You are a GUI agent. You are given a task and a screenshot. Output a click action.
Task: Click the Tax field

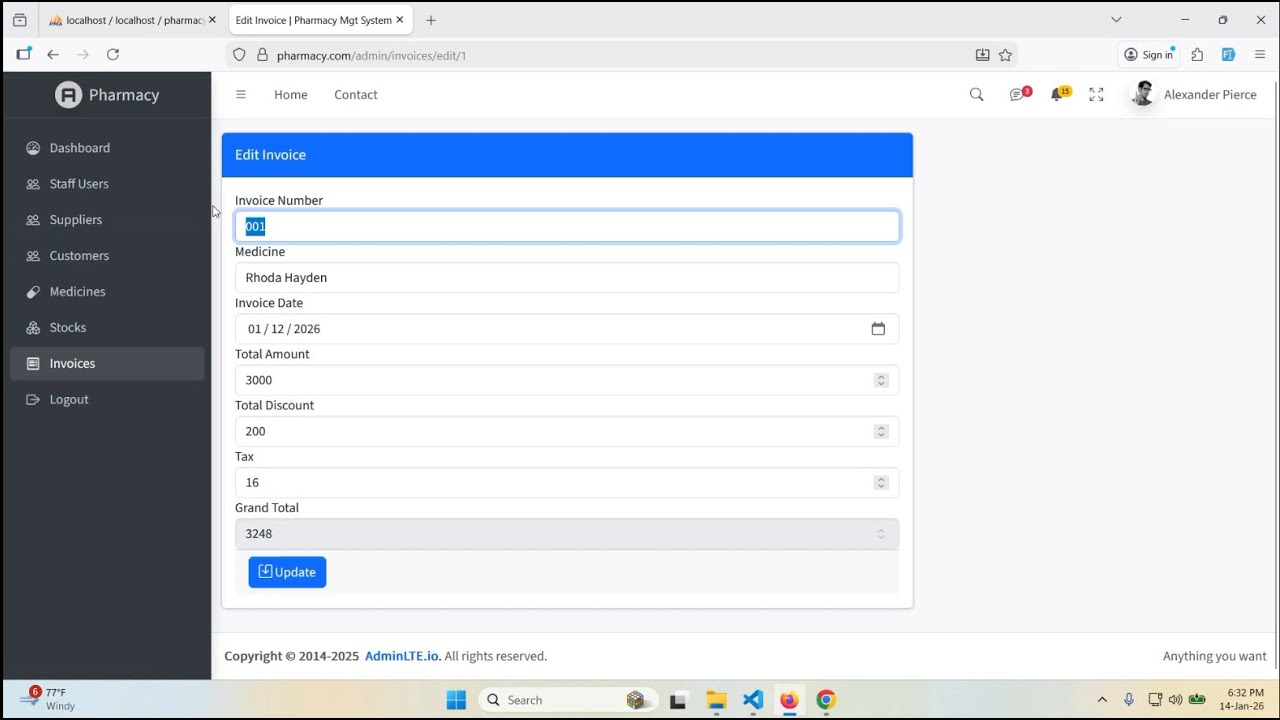pyautogui.click(x=567, y=483)
